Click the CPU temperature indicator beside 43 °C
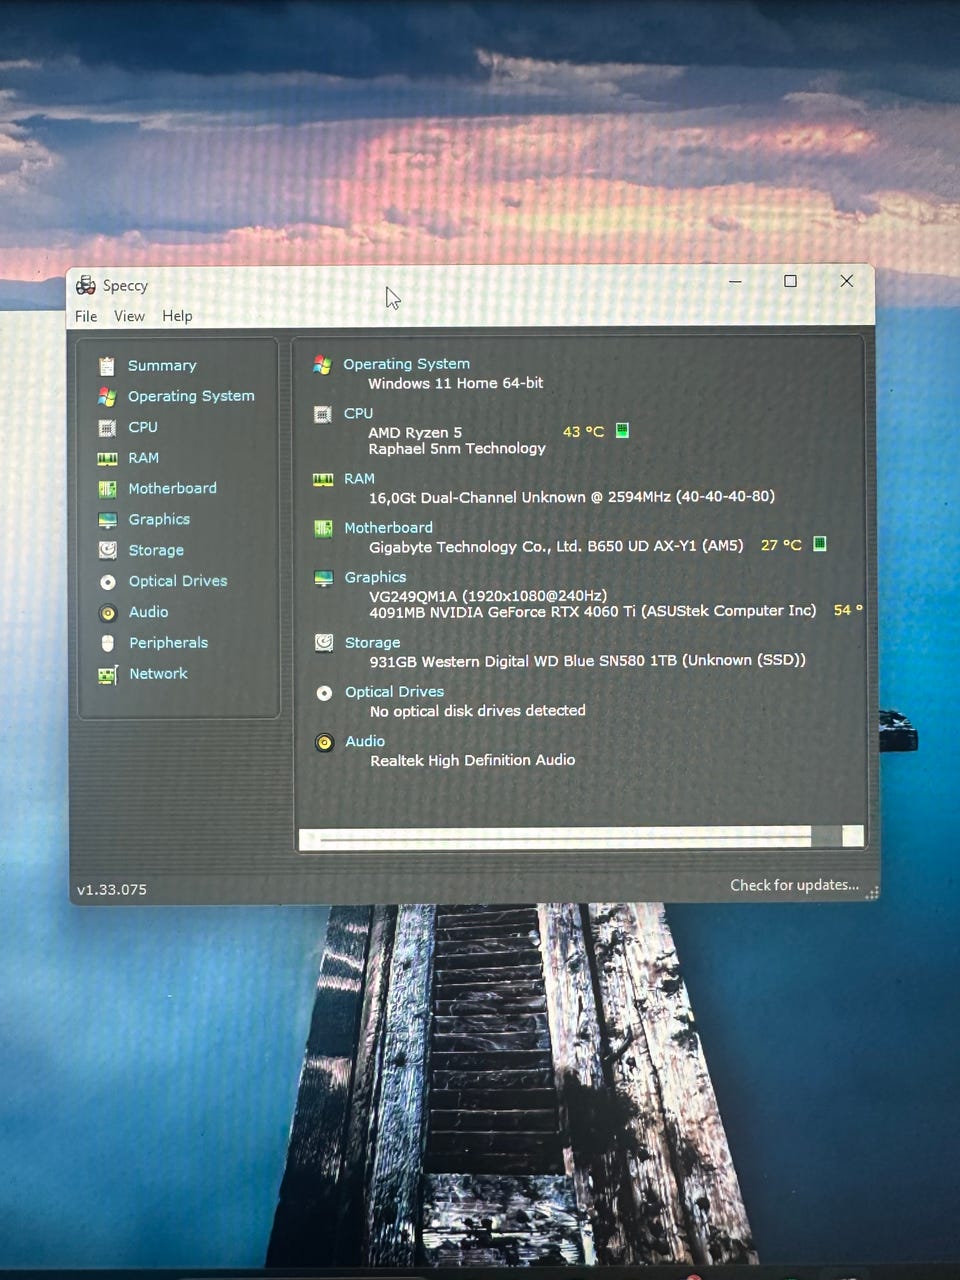The image size is (960, 1280). [x=622, y=430]
